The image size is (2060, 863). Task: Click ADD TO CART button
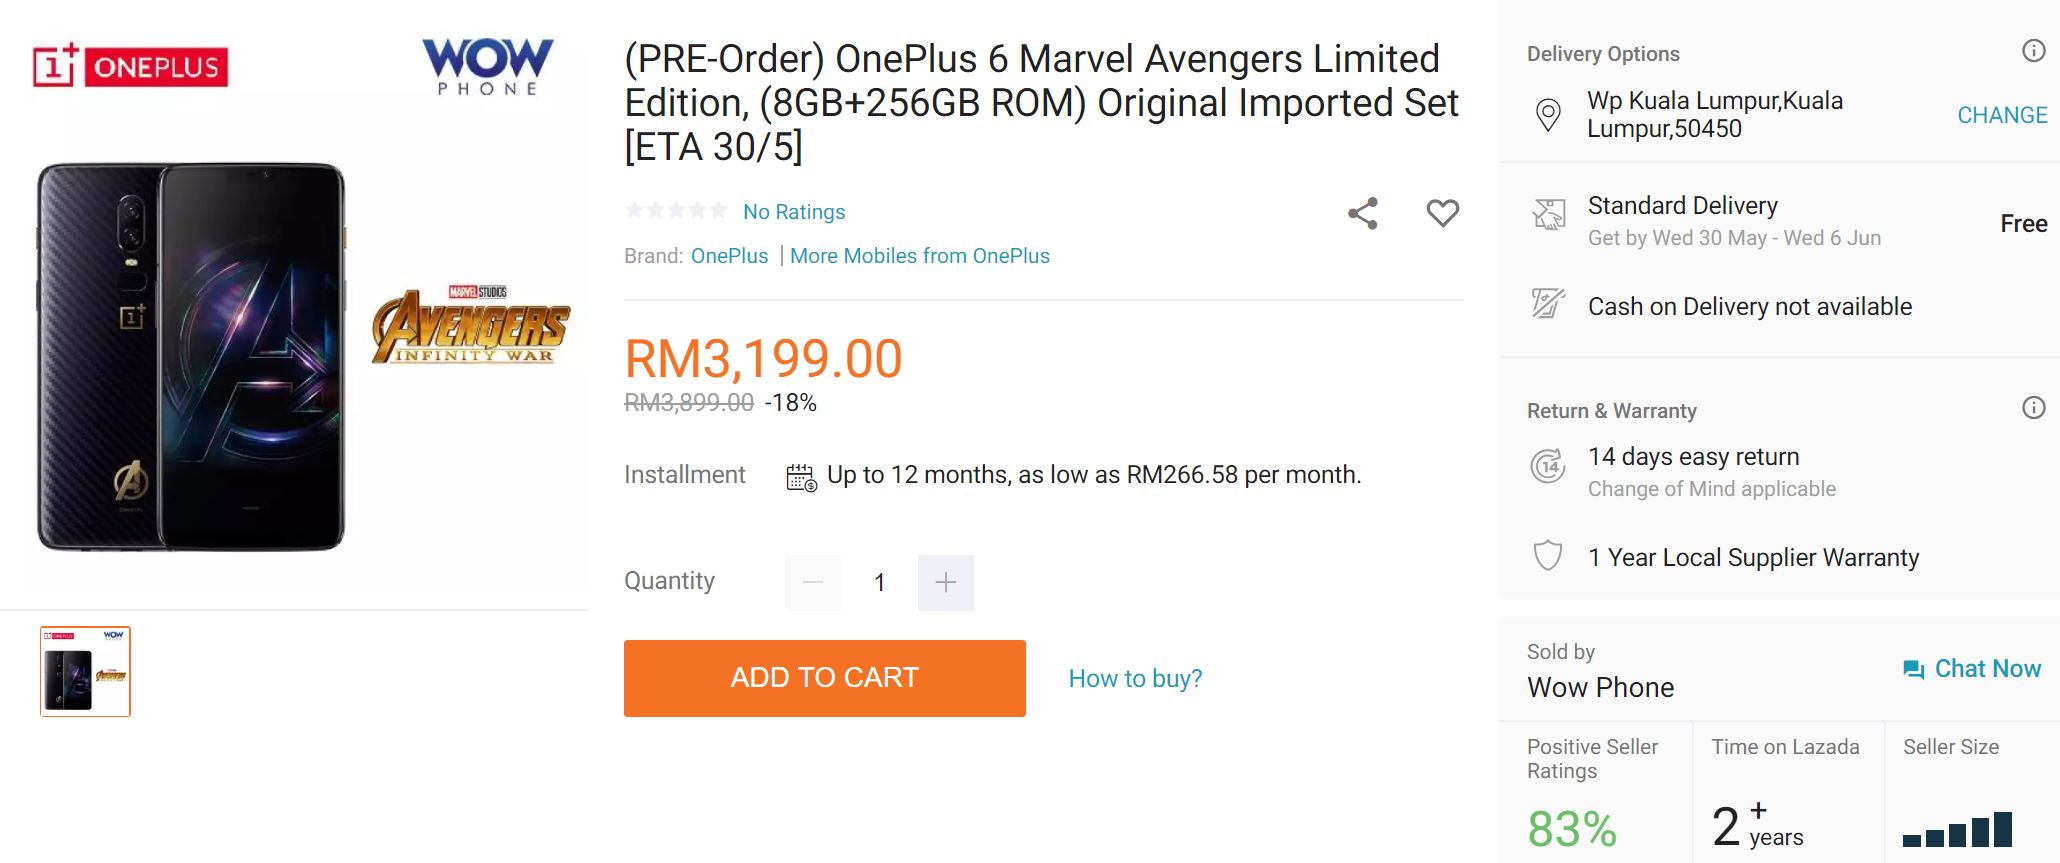coord(825,678)
